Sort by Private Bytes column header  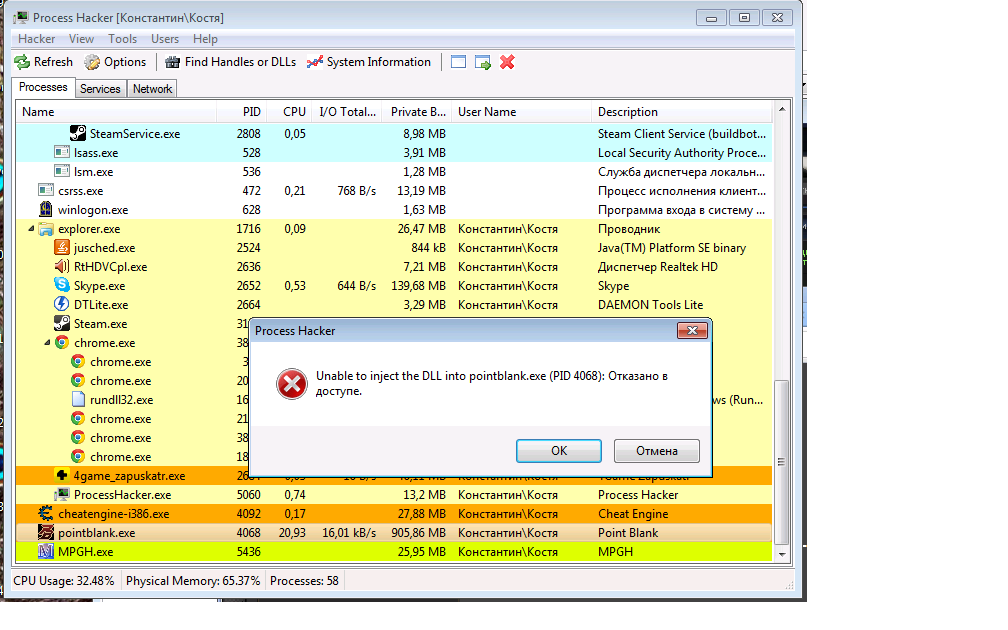click(x=417, y=112)
